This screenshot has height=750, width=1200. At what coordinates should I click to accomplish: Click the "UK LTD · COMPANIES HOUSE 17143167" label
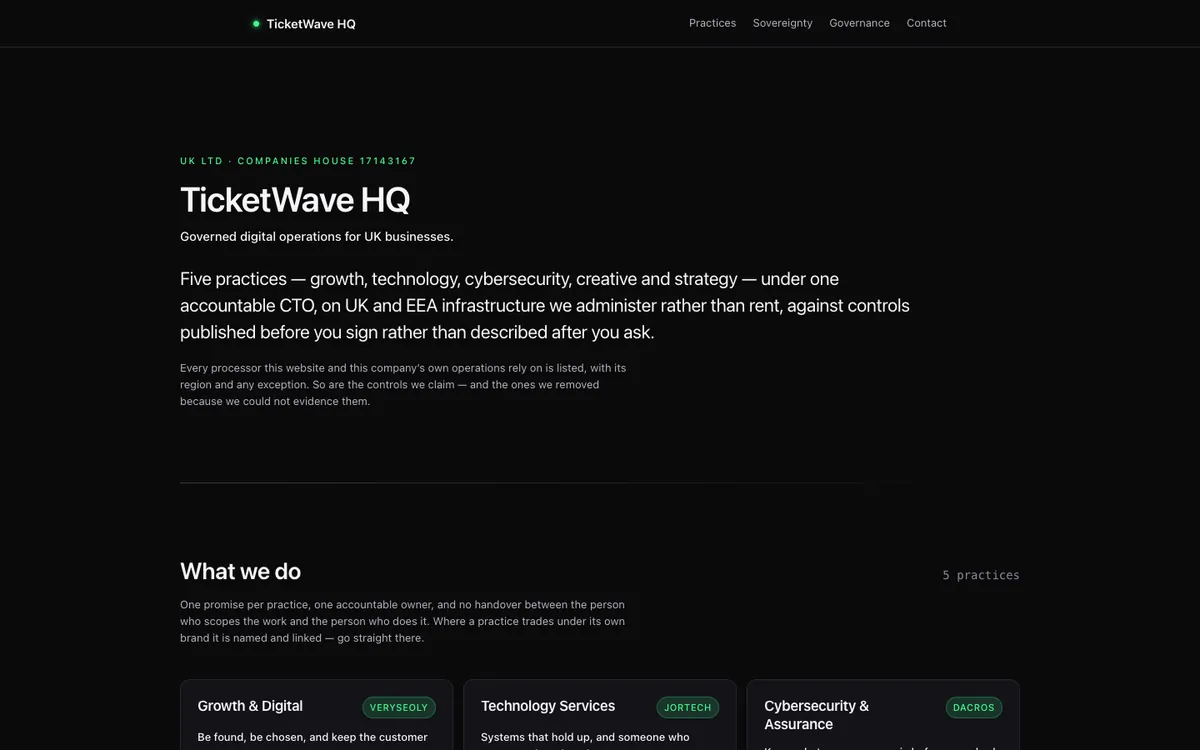point(298,161)
